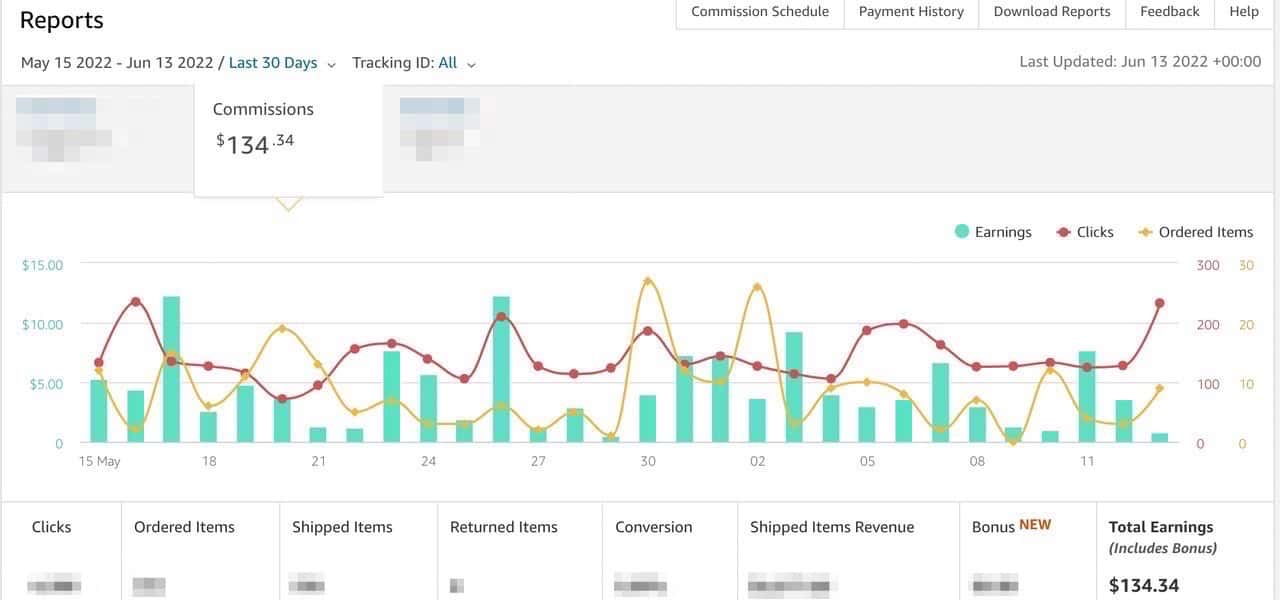
Task: Hide the Clicks line via the red legend marker
Action: pos(1063,231)
